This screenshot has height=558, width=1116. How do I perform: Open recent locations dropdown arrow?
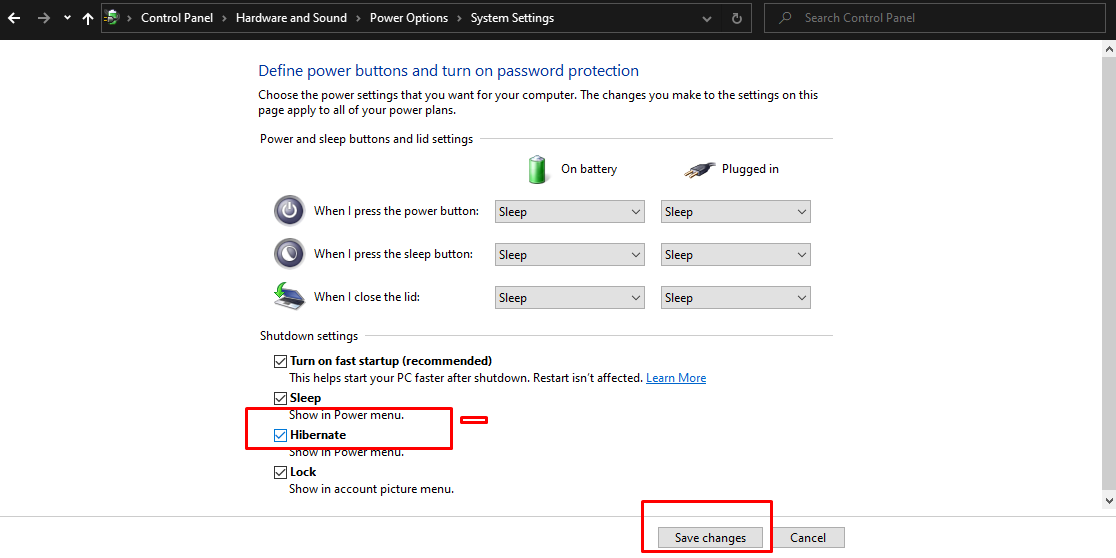(x=67, y=19)
